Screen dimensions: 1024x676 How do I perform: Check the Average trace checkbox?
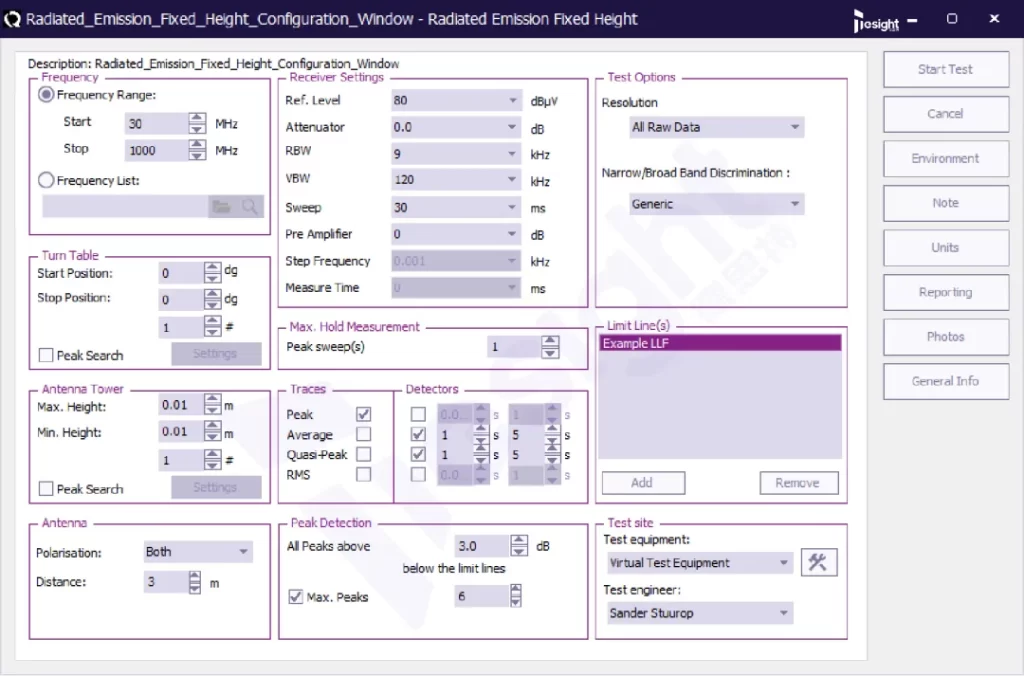click(364, 434)
